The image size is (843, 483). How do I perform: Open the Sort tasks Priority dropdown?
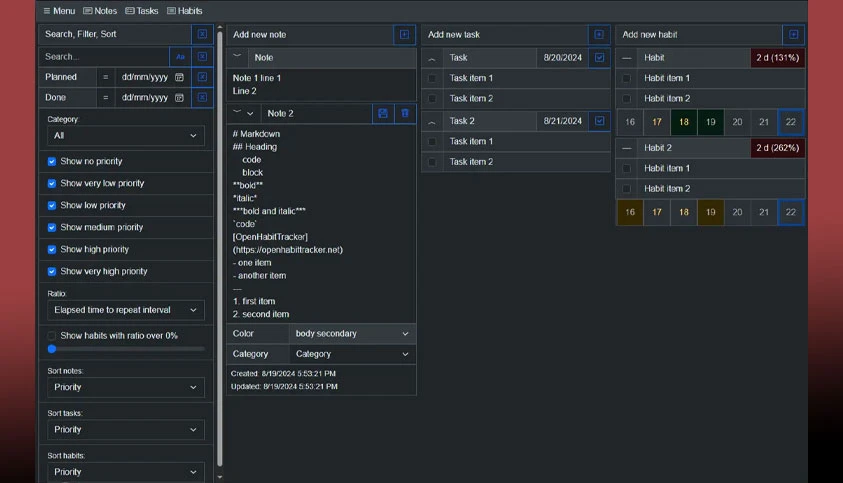click(x=126, y=430)
